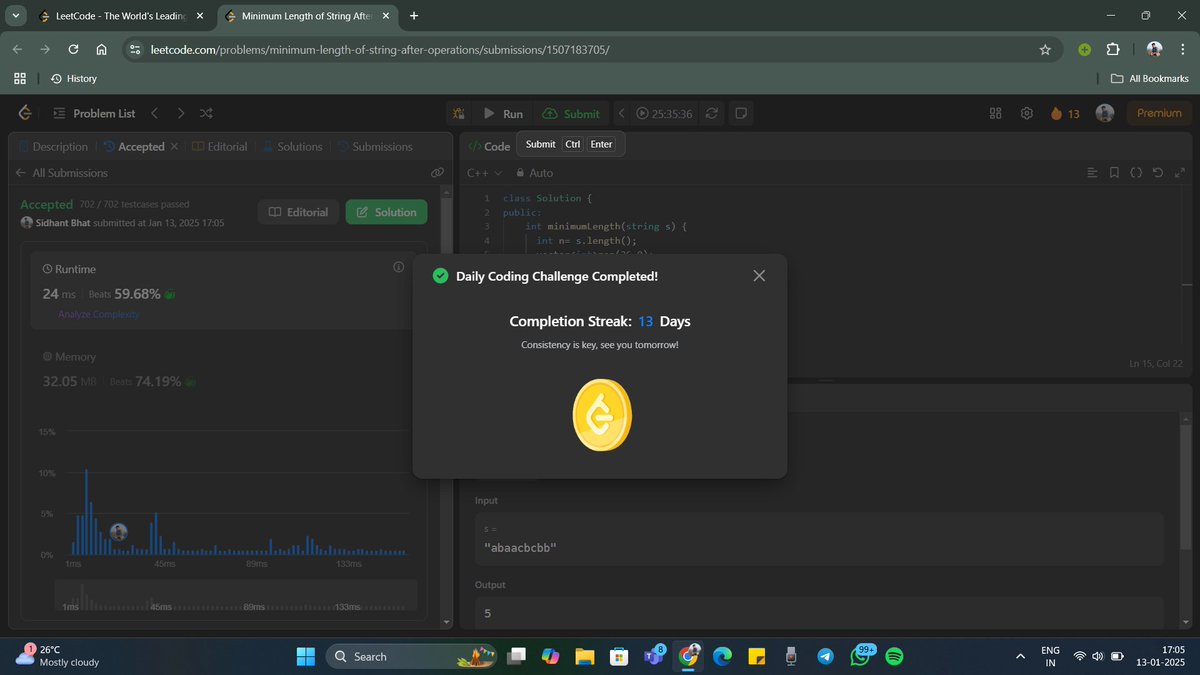1200x675 pixels.
Task: Click Analyze Complexity link
Action: (99, 314)
